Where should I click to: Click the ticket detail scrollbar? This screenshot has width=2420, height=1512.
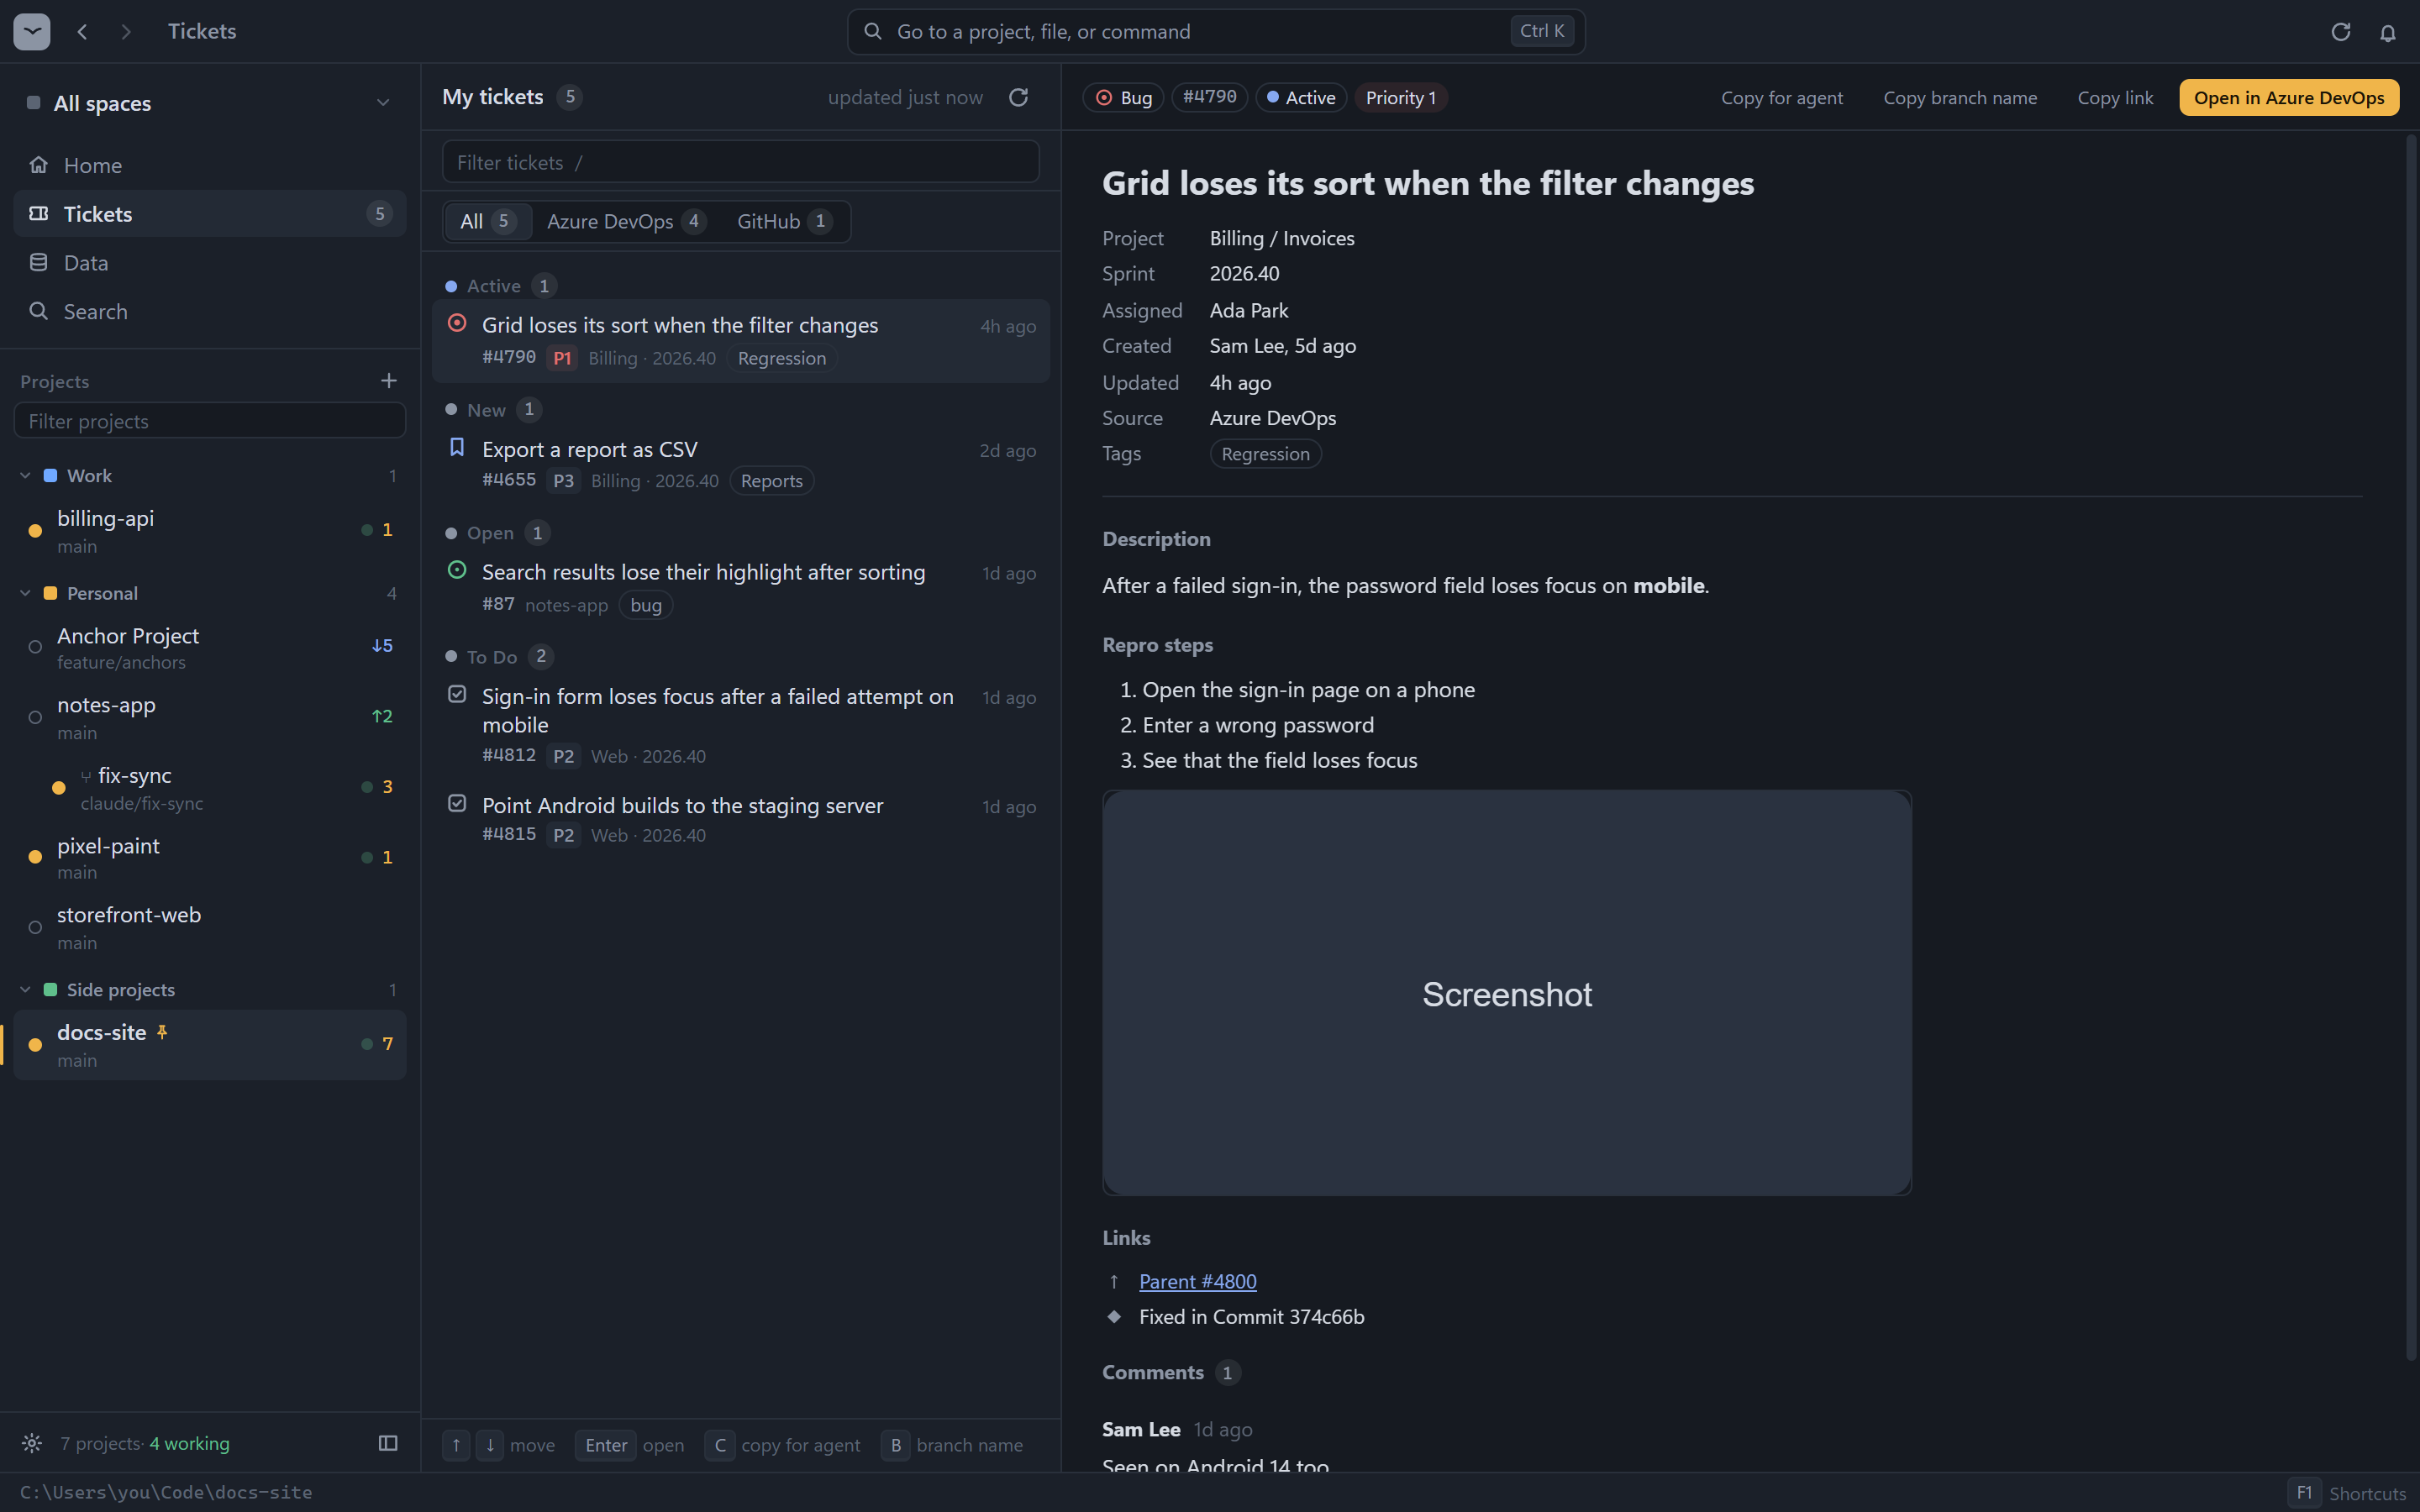point(2410,748)
